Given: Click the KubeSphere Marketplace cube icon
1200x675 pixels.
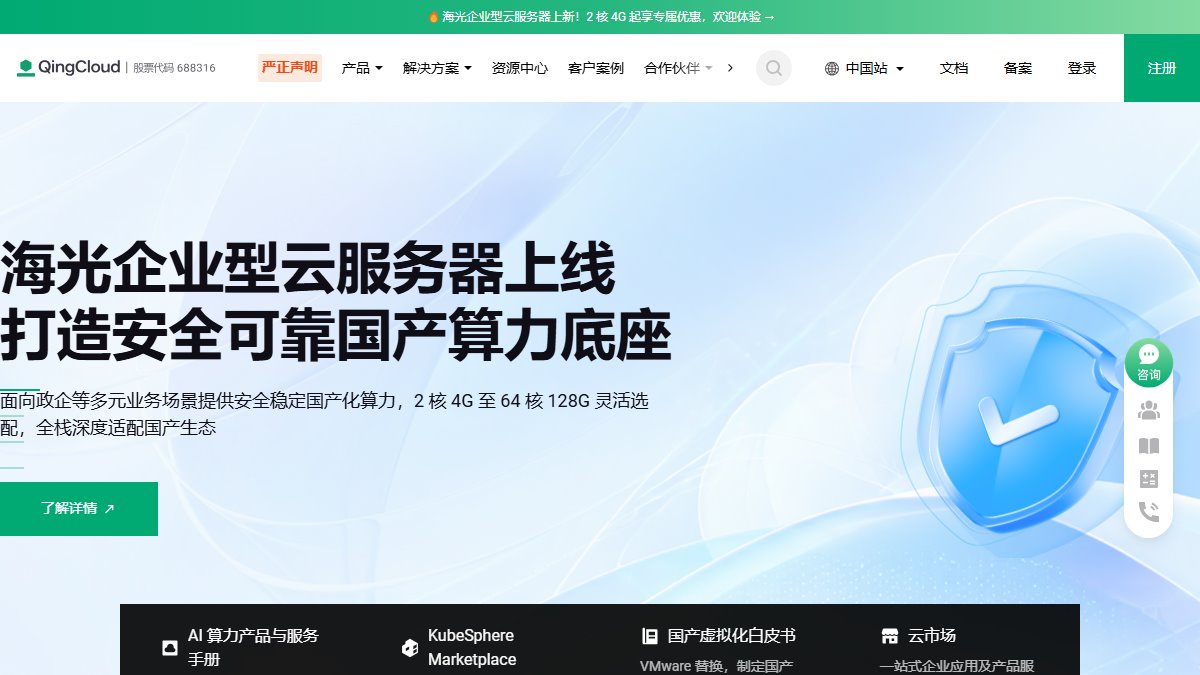Looking at the screenshot, I should (409, 648).
